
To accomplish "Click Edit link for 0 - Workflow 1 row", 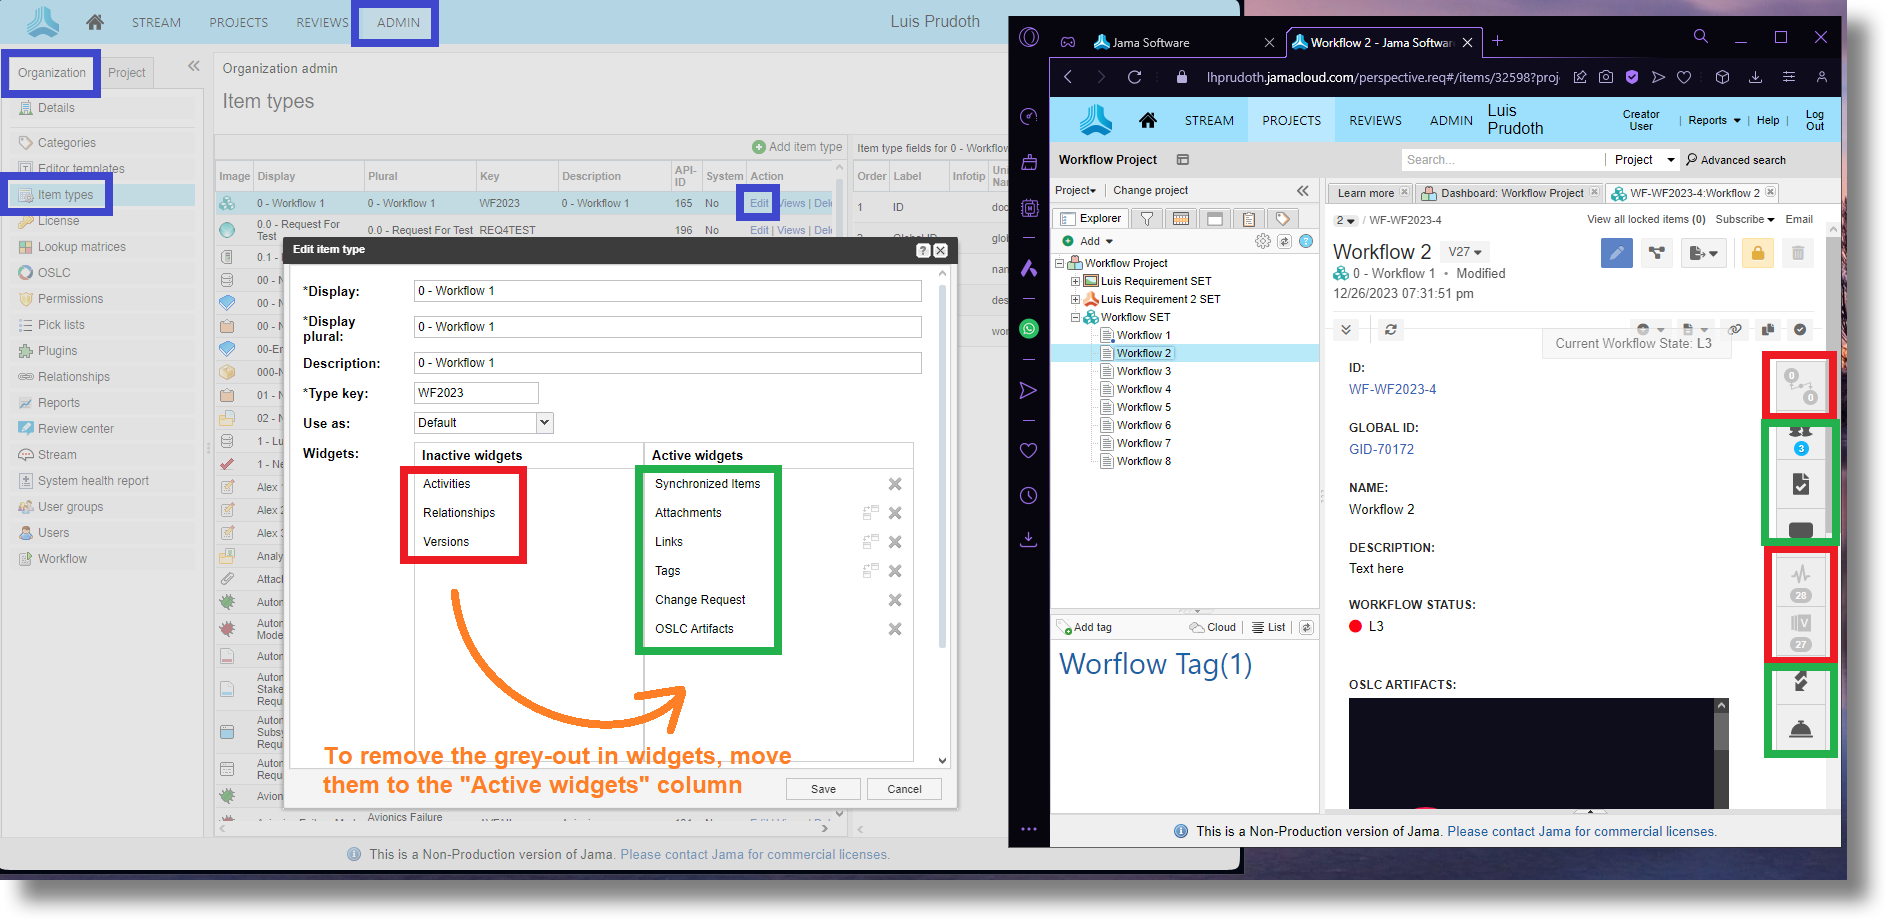I will tap(759, 203).
